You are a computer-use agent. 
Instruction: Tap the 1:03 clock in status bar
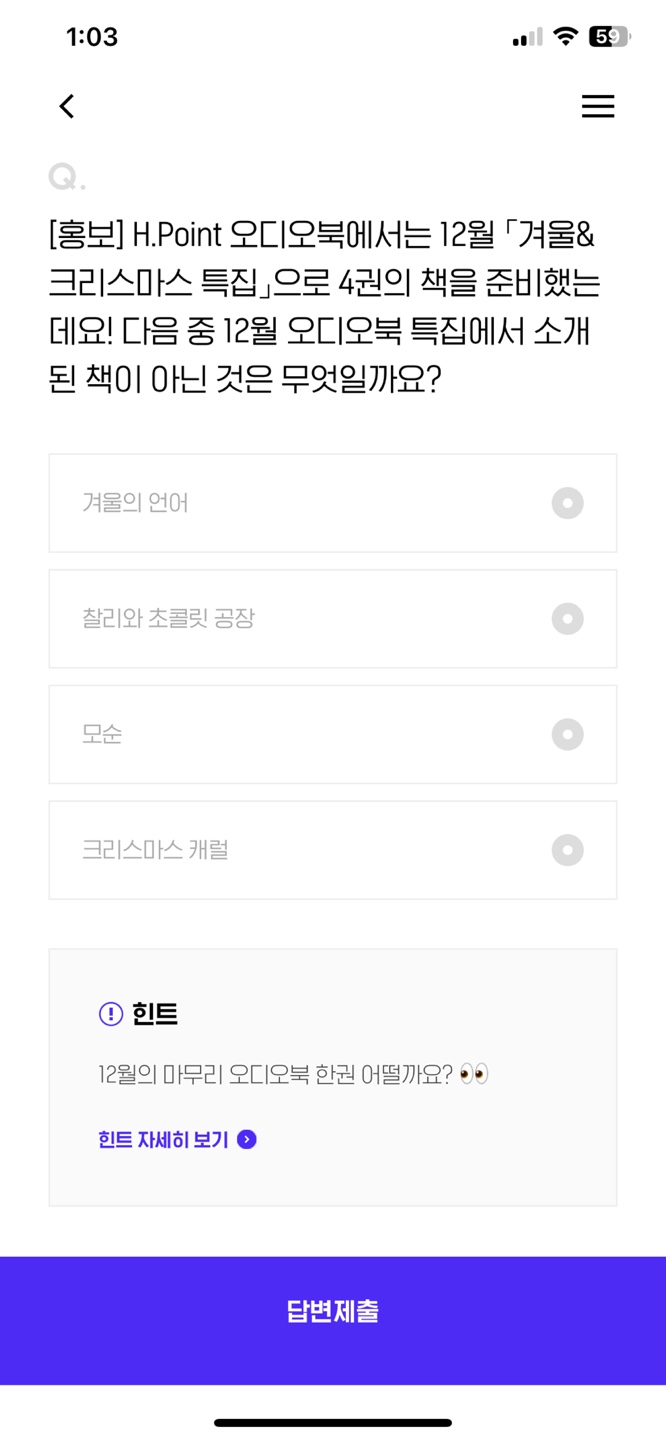92,37
